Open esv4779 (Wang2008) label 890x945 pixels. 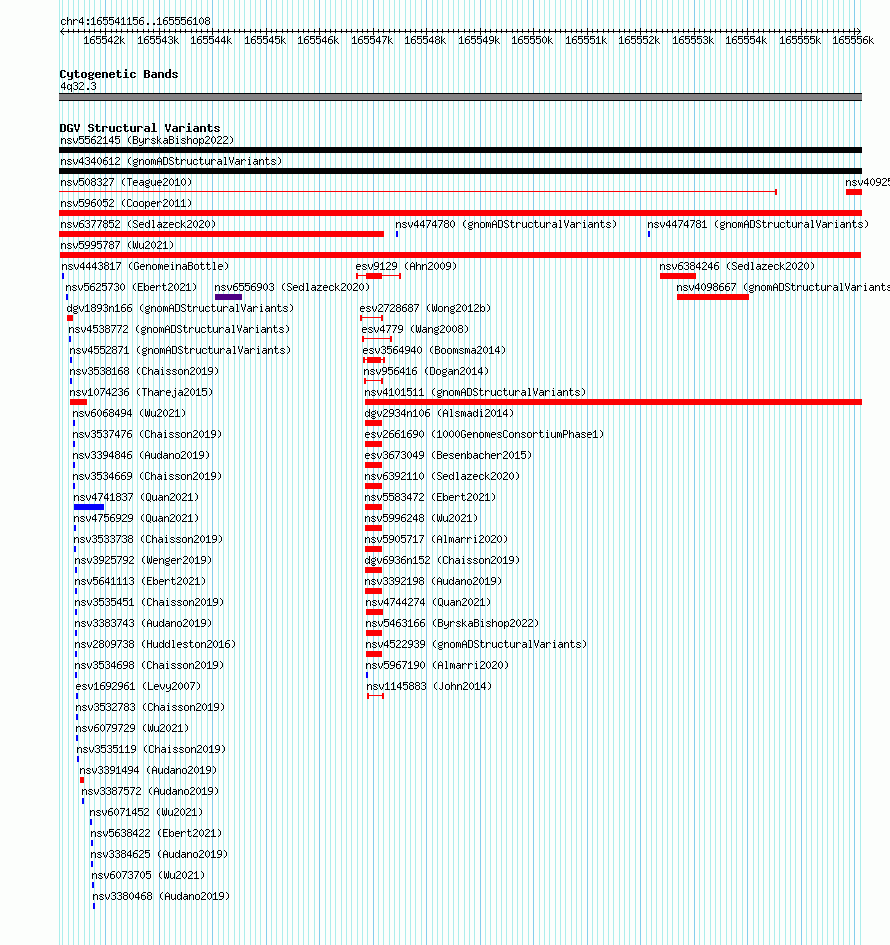[415, 330]
